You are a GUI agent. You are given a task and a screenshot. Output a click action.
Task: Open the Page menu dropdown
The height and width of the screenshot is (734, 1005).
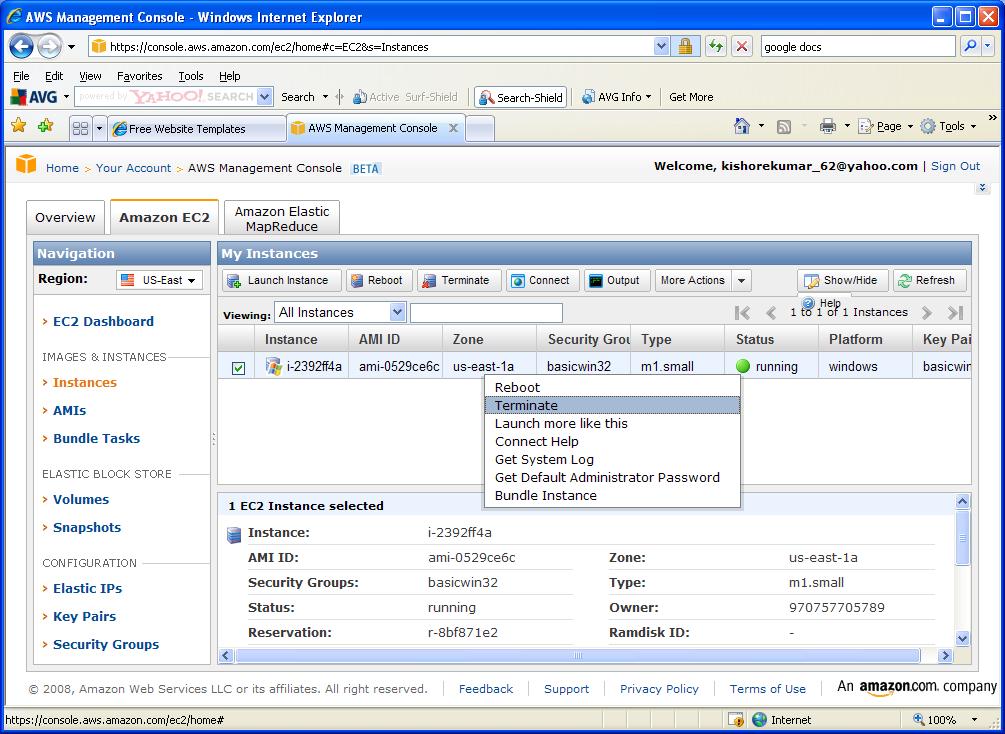(x=888, y=126)
